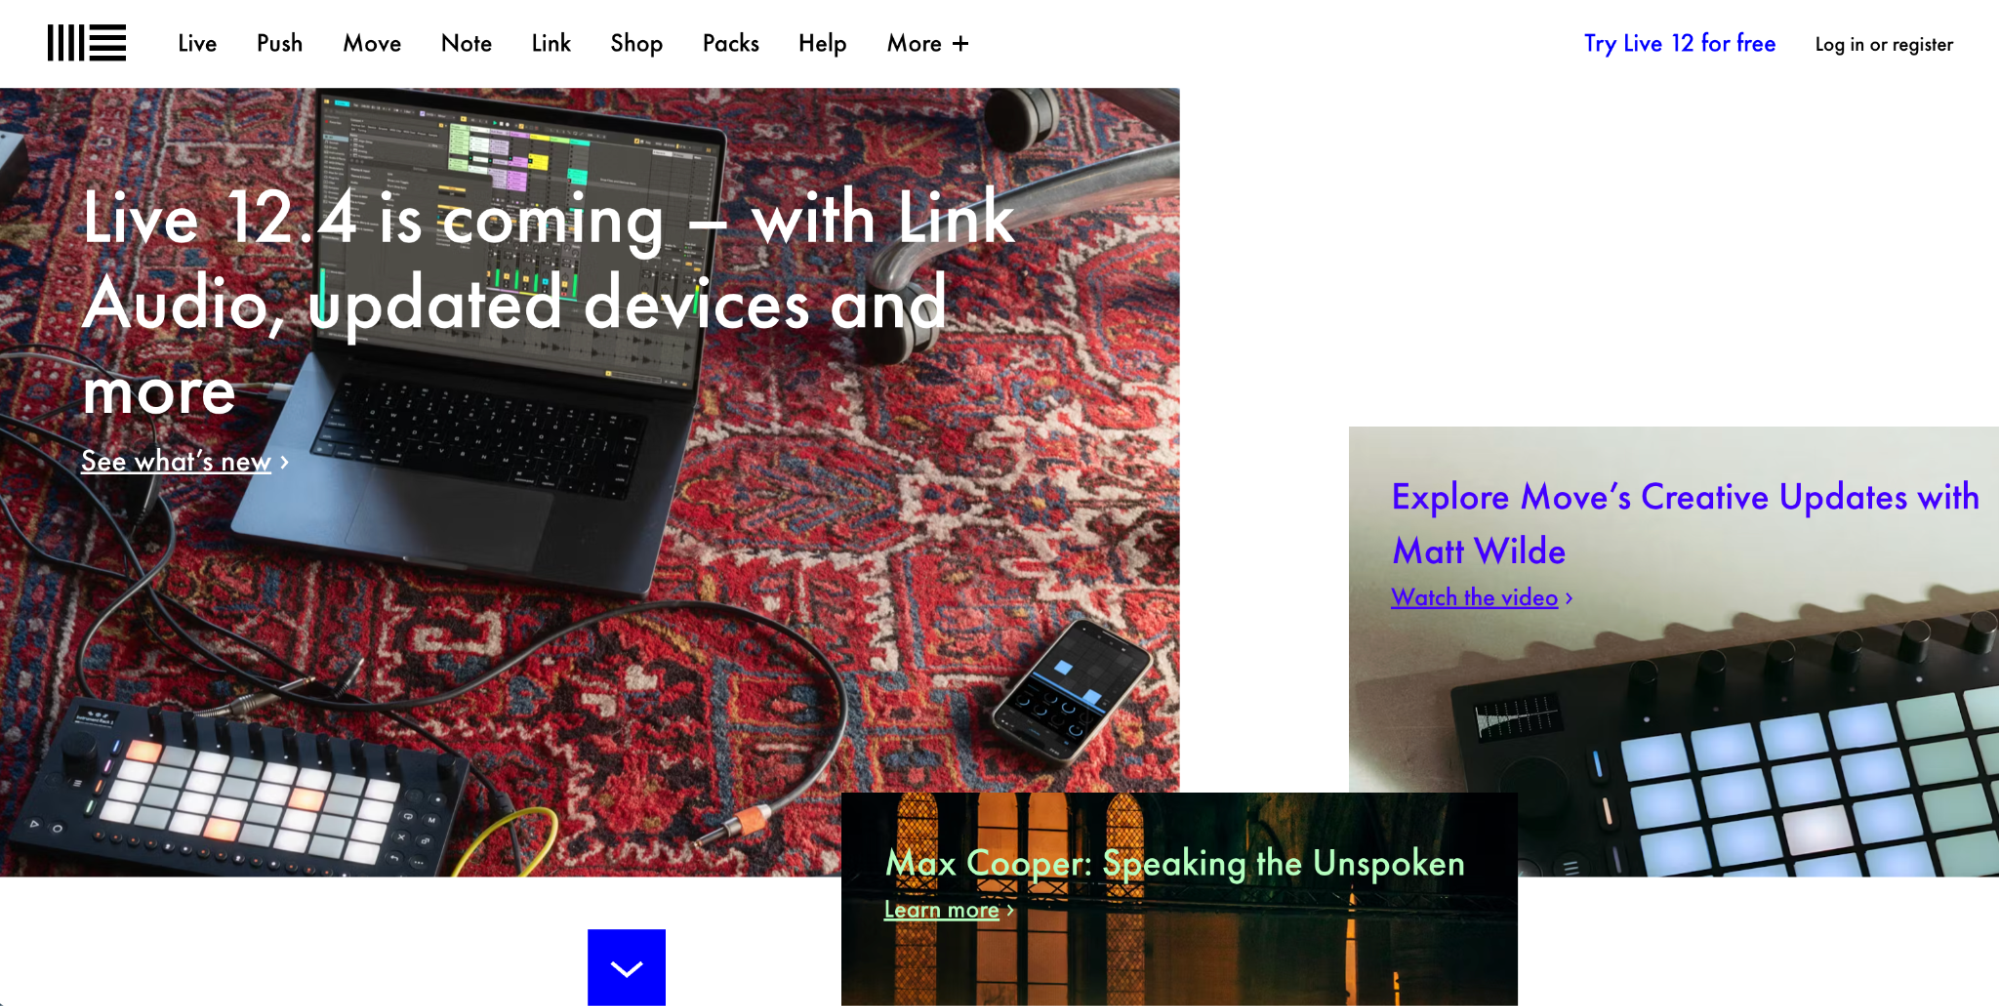Viewport: 1999px width, 1007px height.
Task: Follow the See what's new link
Action: 176,461
